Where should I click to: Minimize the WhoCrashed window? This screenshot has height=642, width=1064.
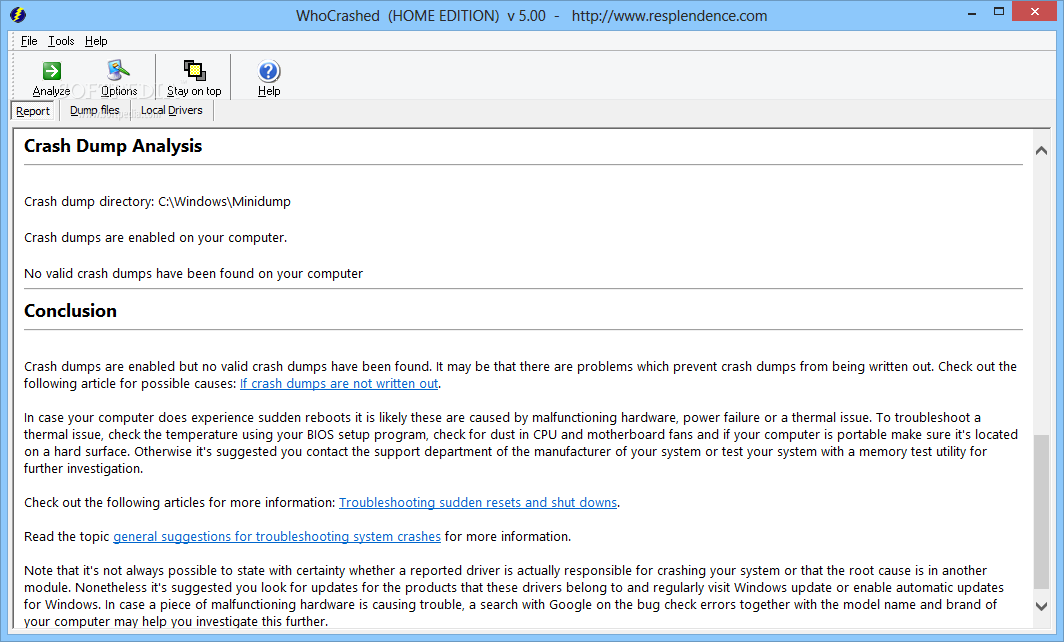point(972,12)
